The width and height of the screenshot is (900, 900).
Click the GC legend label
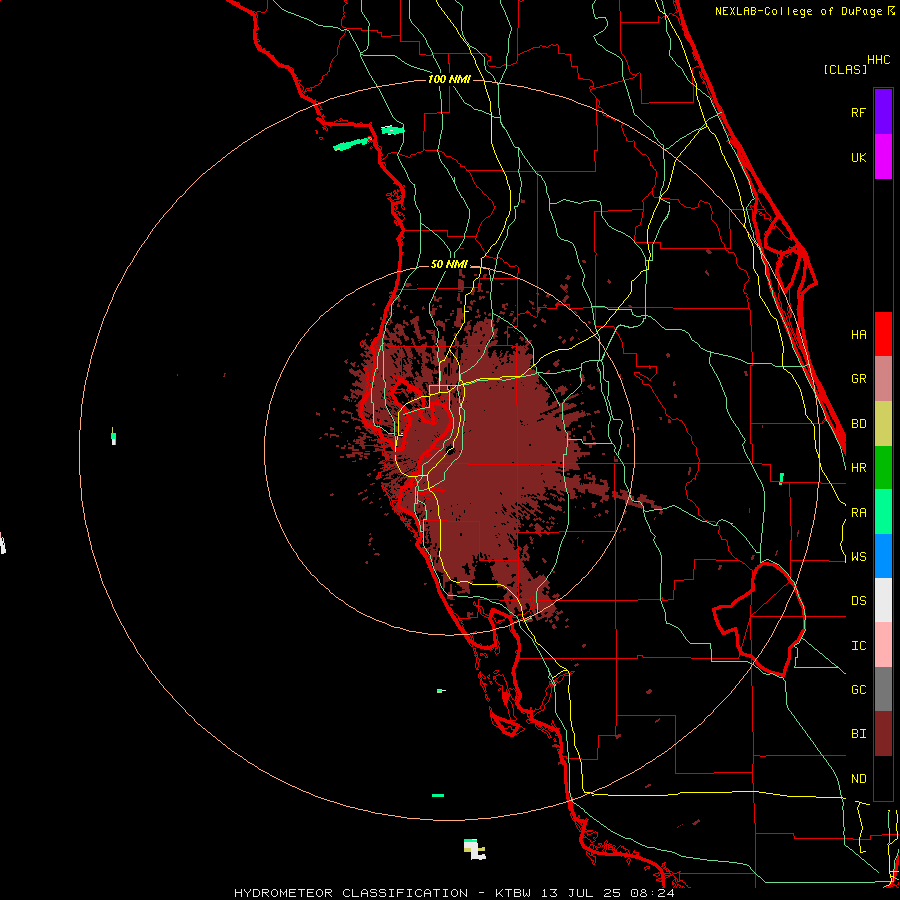(859, 690)
